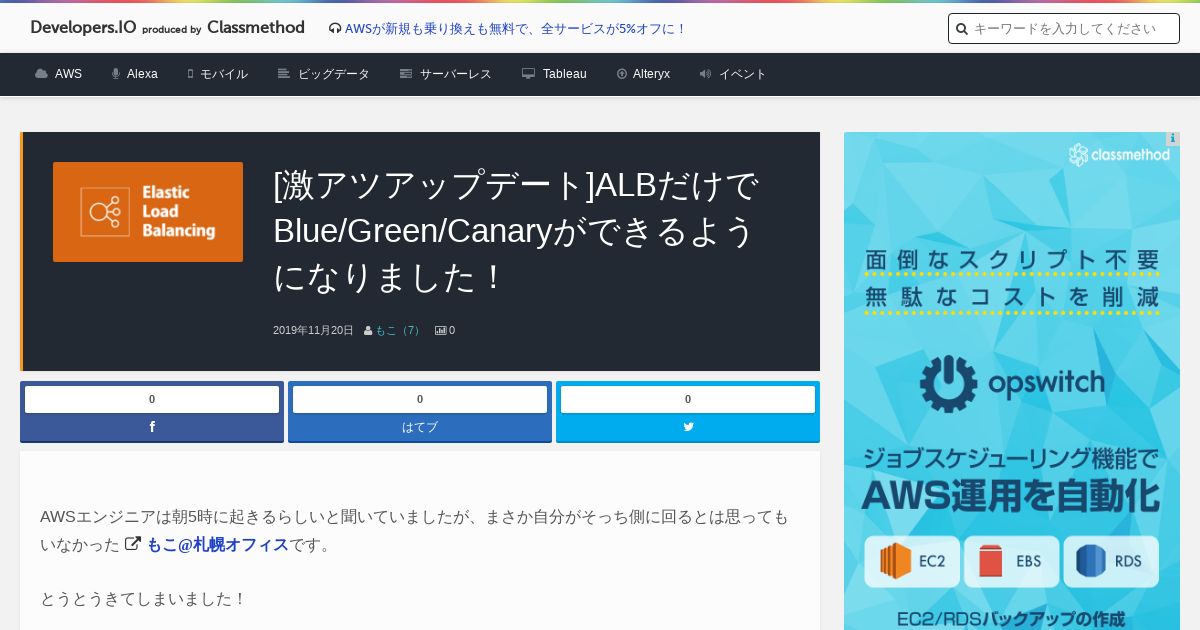Click the microphone icon beside Alexa
1200x630 pixels.
point(116,74)
